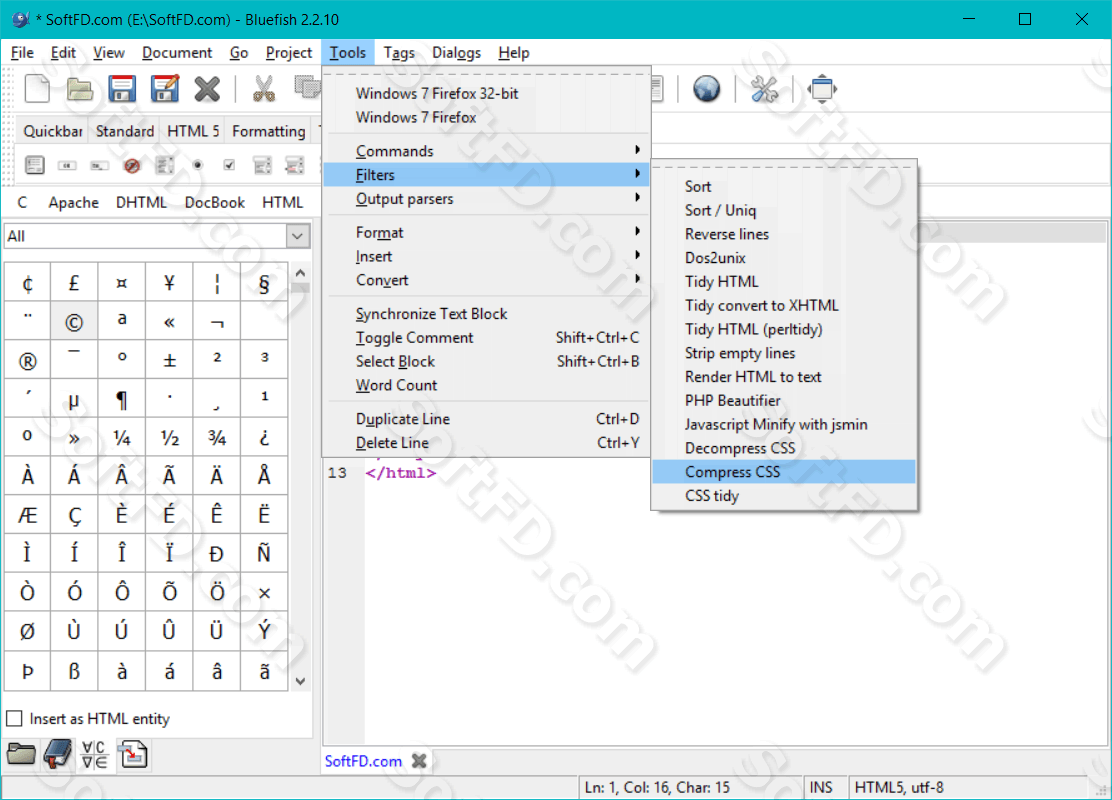This screenshot has width=1112, height=800.
Task: Click the Save As floppy with pencil icon
Action: point(165,89)
